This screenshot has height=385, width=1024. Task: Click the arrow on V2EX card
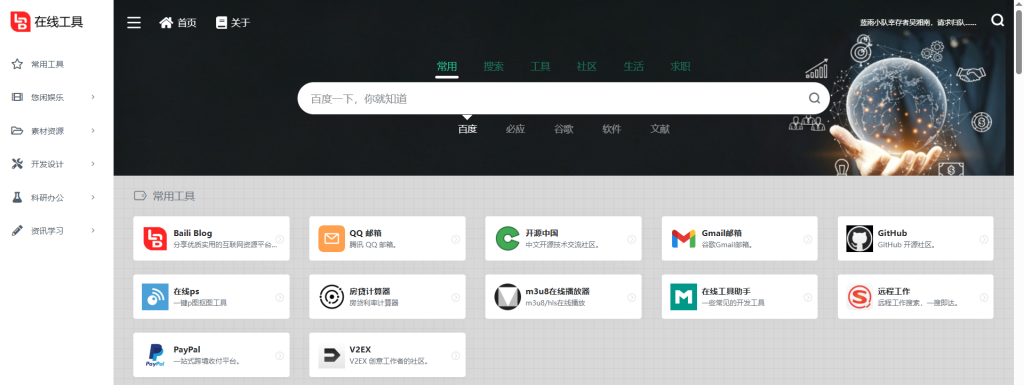click(x=456, y=356)
